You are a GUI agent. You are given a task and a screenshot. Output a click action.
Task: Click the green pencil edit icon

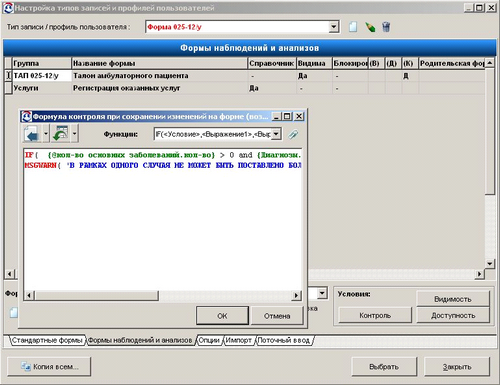point(370,27)
